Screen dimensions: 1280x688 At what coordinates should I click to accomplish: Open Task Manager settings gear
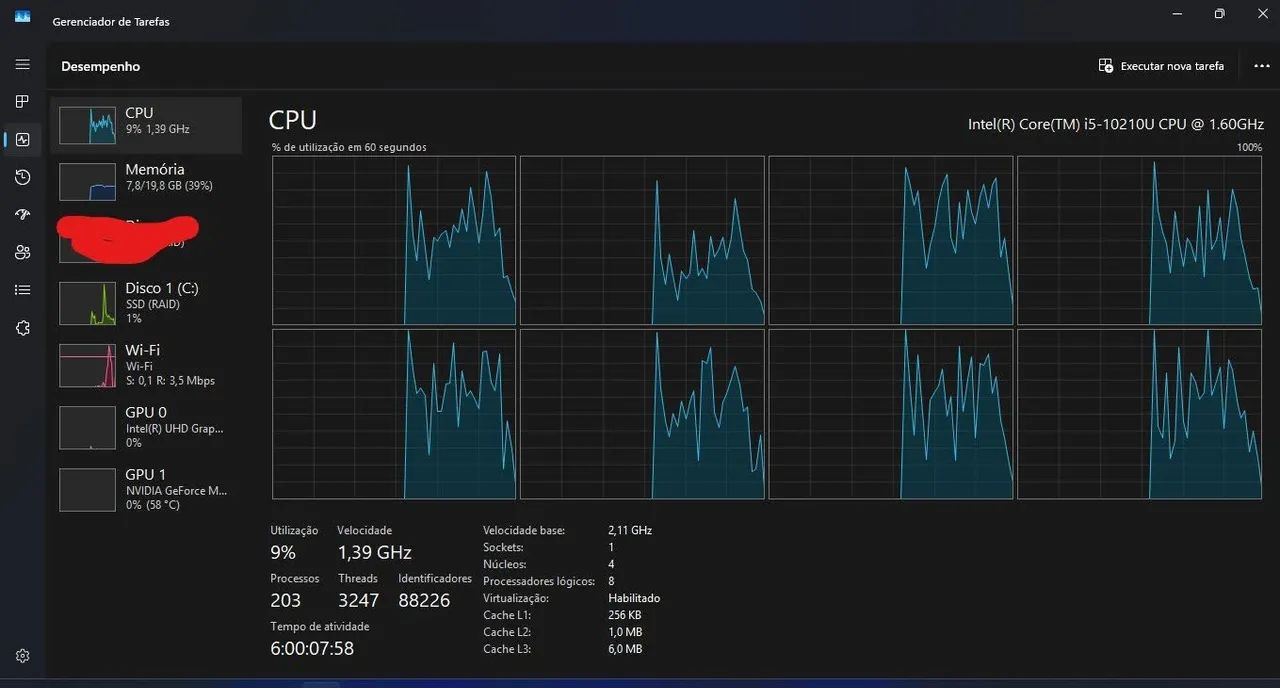pos(22,656)
